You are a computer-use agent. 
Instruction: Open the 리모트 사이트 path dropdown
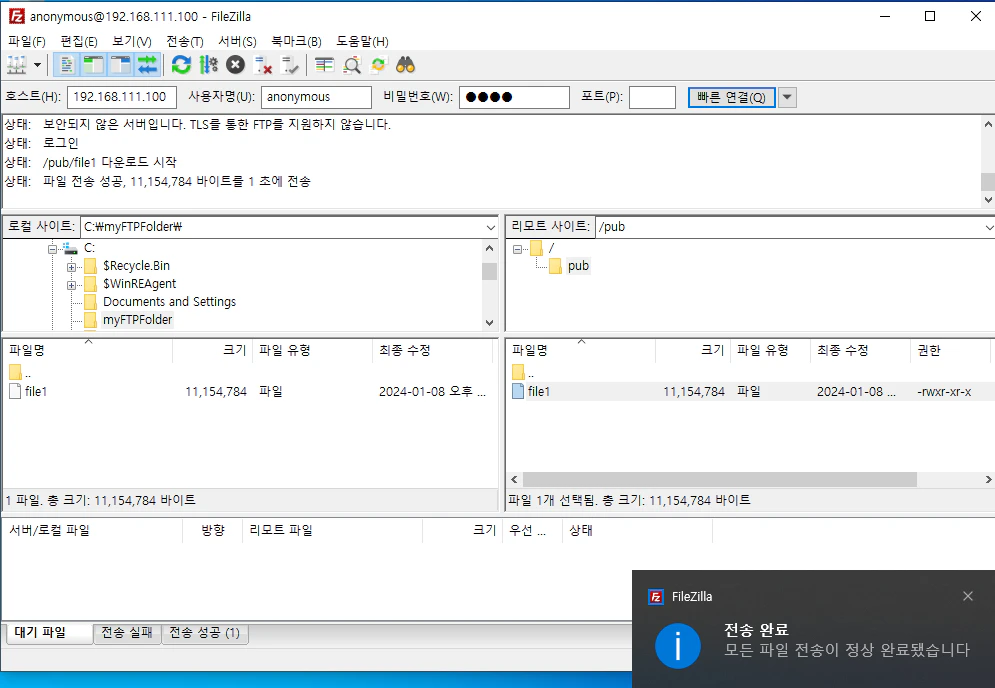(988, 227)
